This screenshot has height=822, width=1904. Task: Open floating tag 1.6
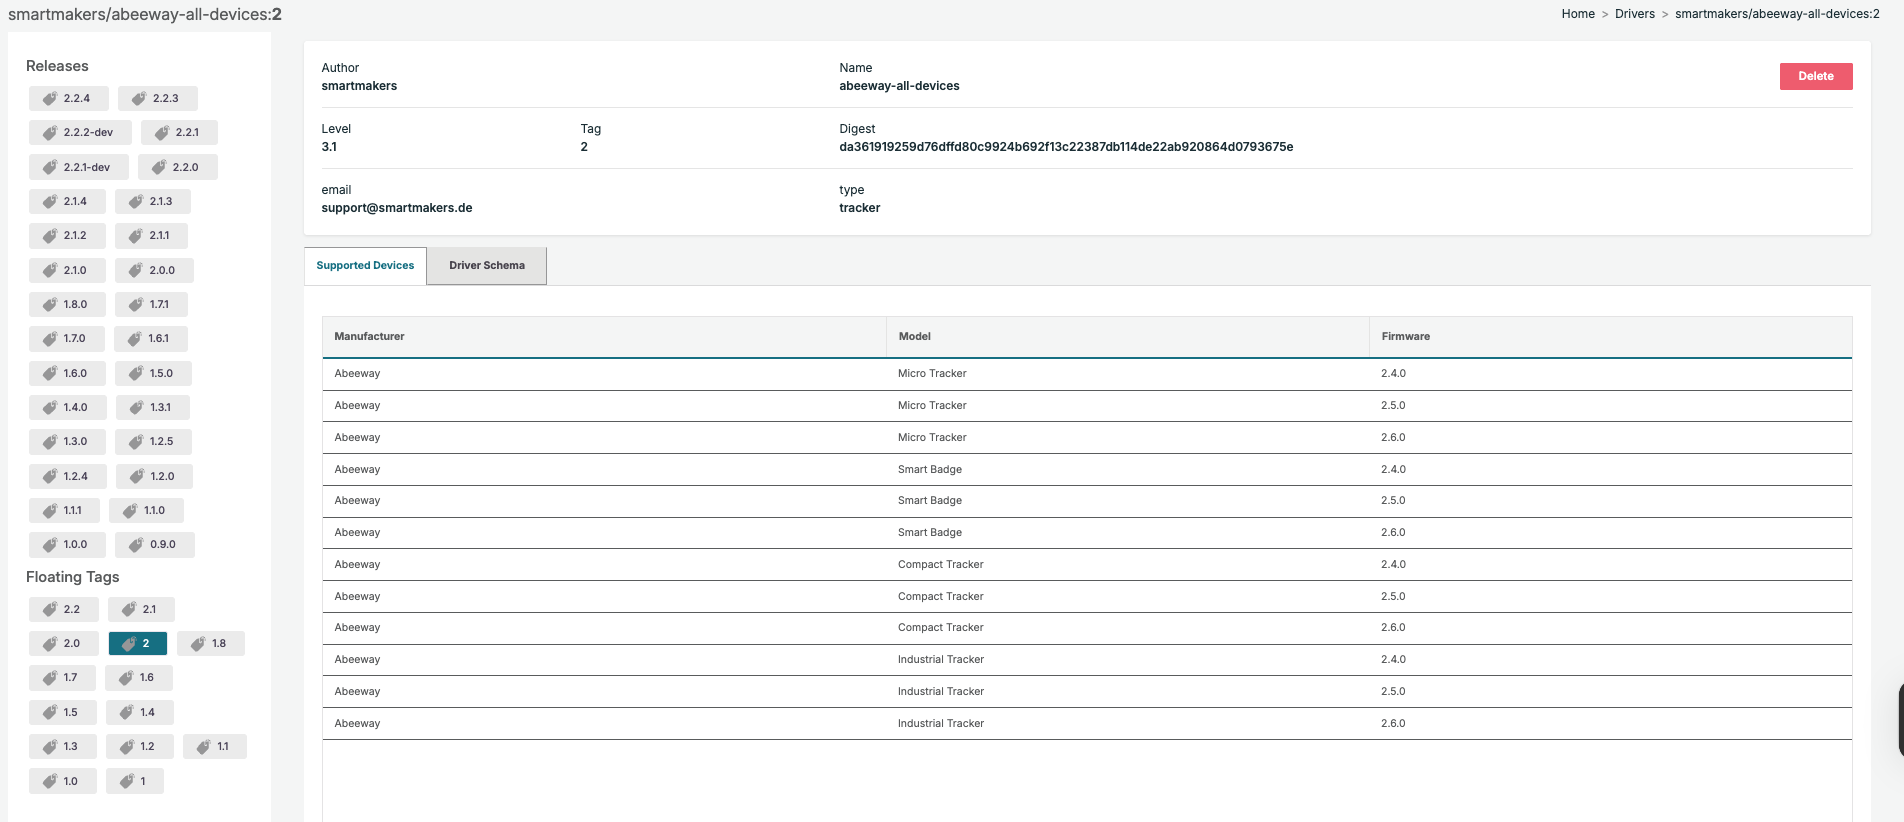(139, 677)
